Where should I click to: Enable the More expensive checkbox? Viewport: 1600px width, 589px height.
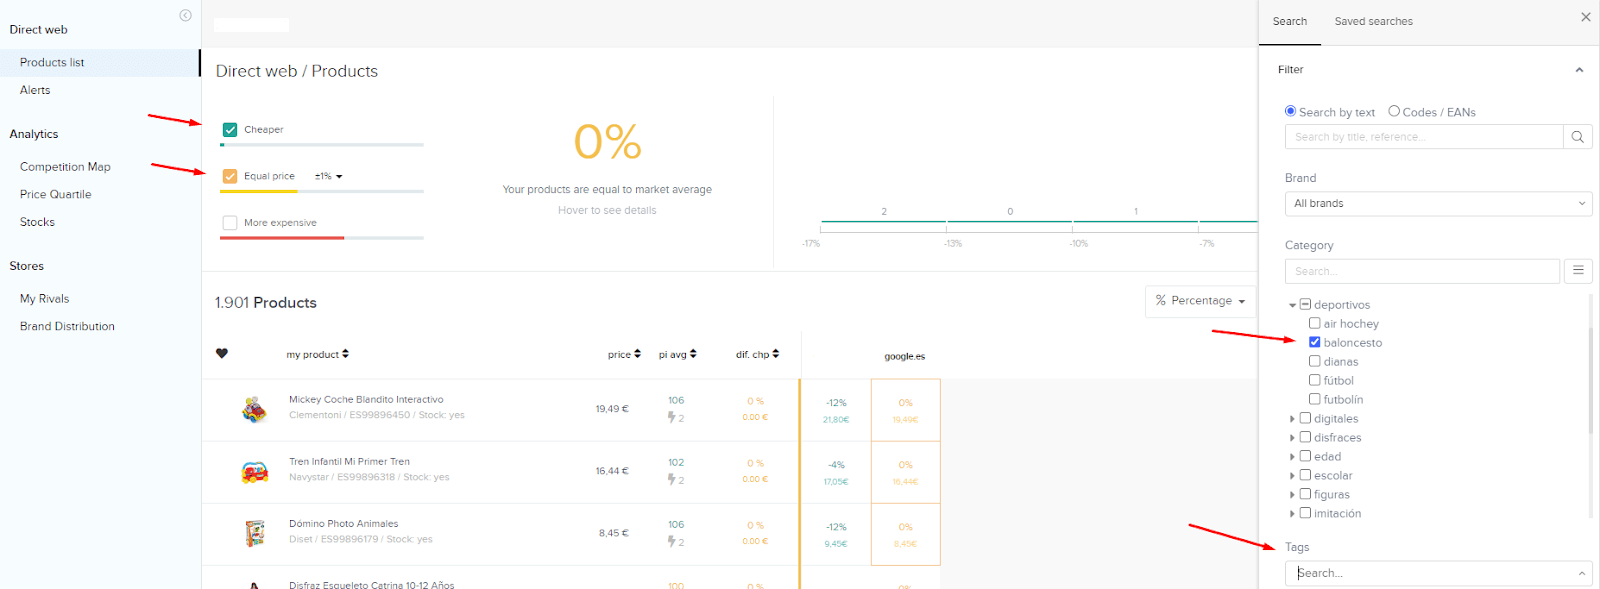[x=230, y=223]
